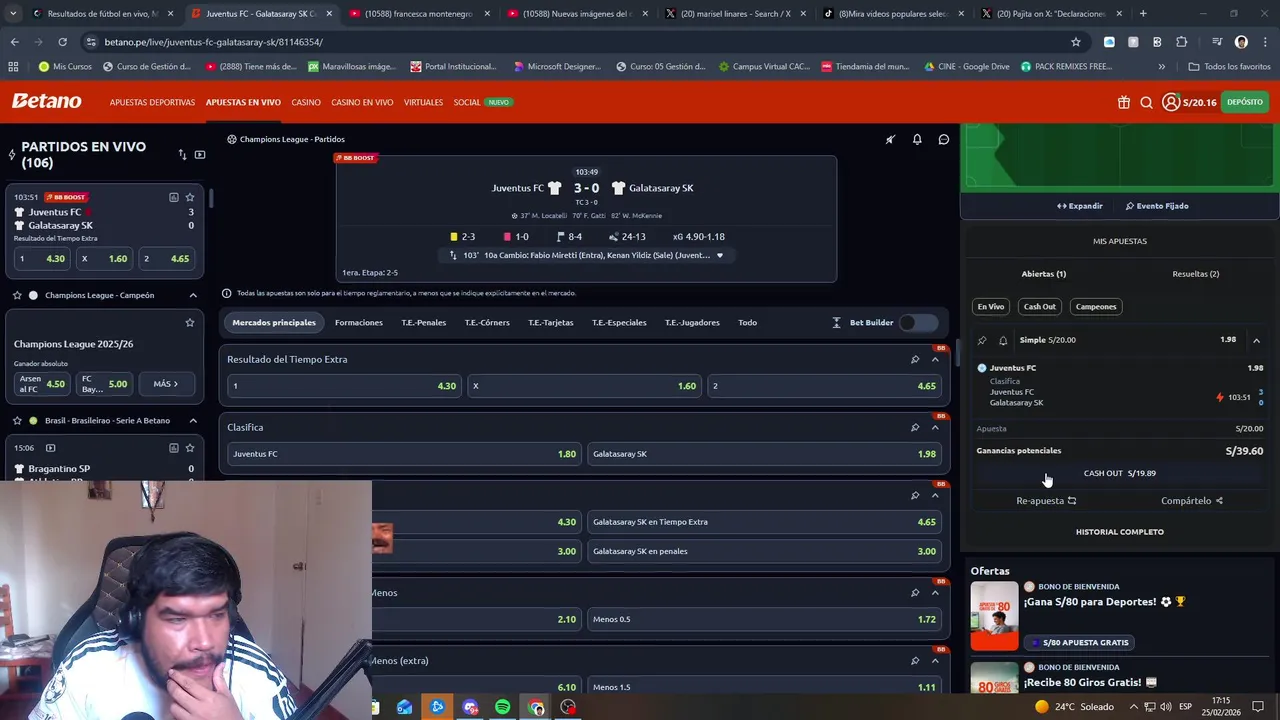This screenshot has width=1280, height=720.
Task: Pick draw X odds 1.60 in main market
Action: (585, 386)
